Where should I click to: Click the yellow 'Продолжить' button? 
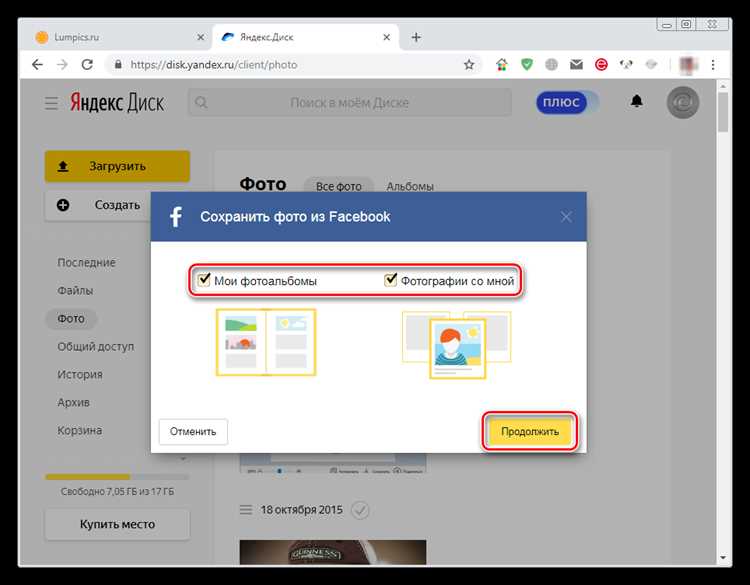[x=529, y=431]
